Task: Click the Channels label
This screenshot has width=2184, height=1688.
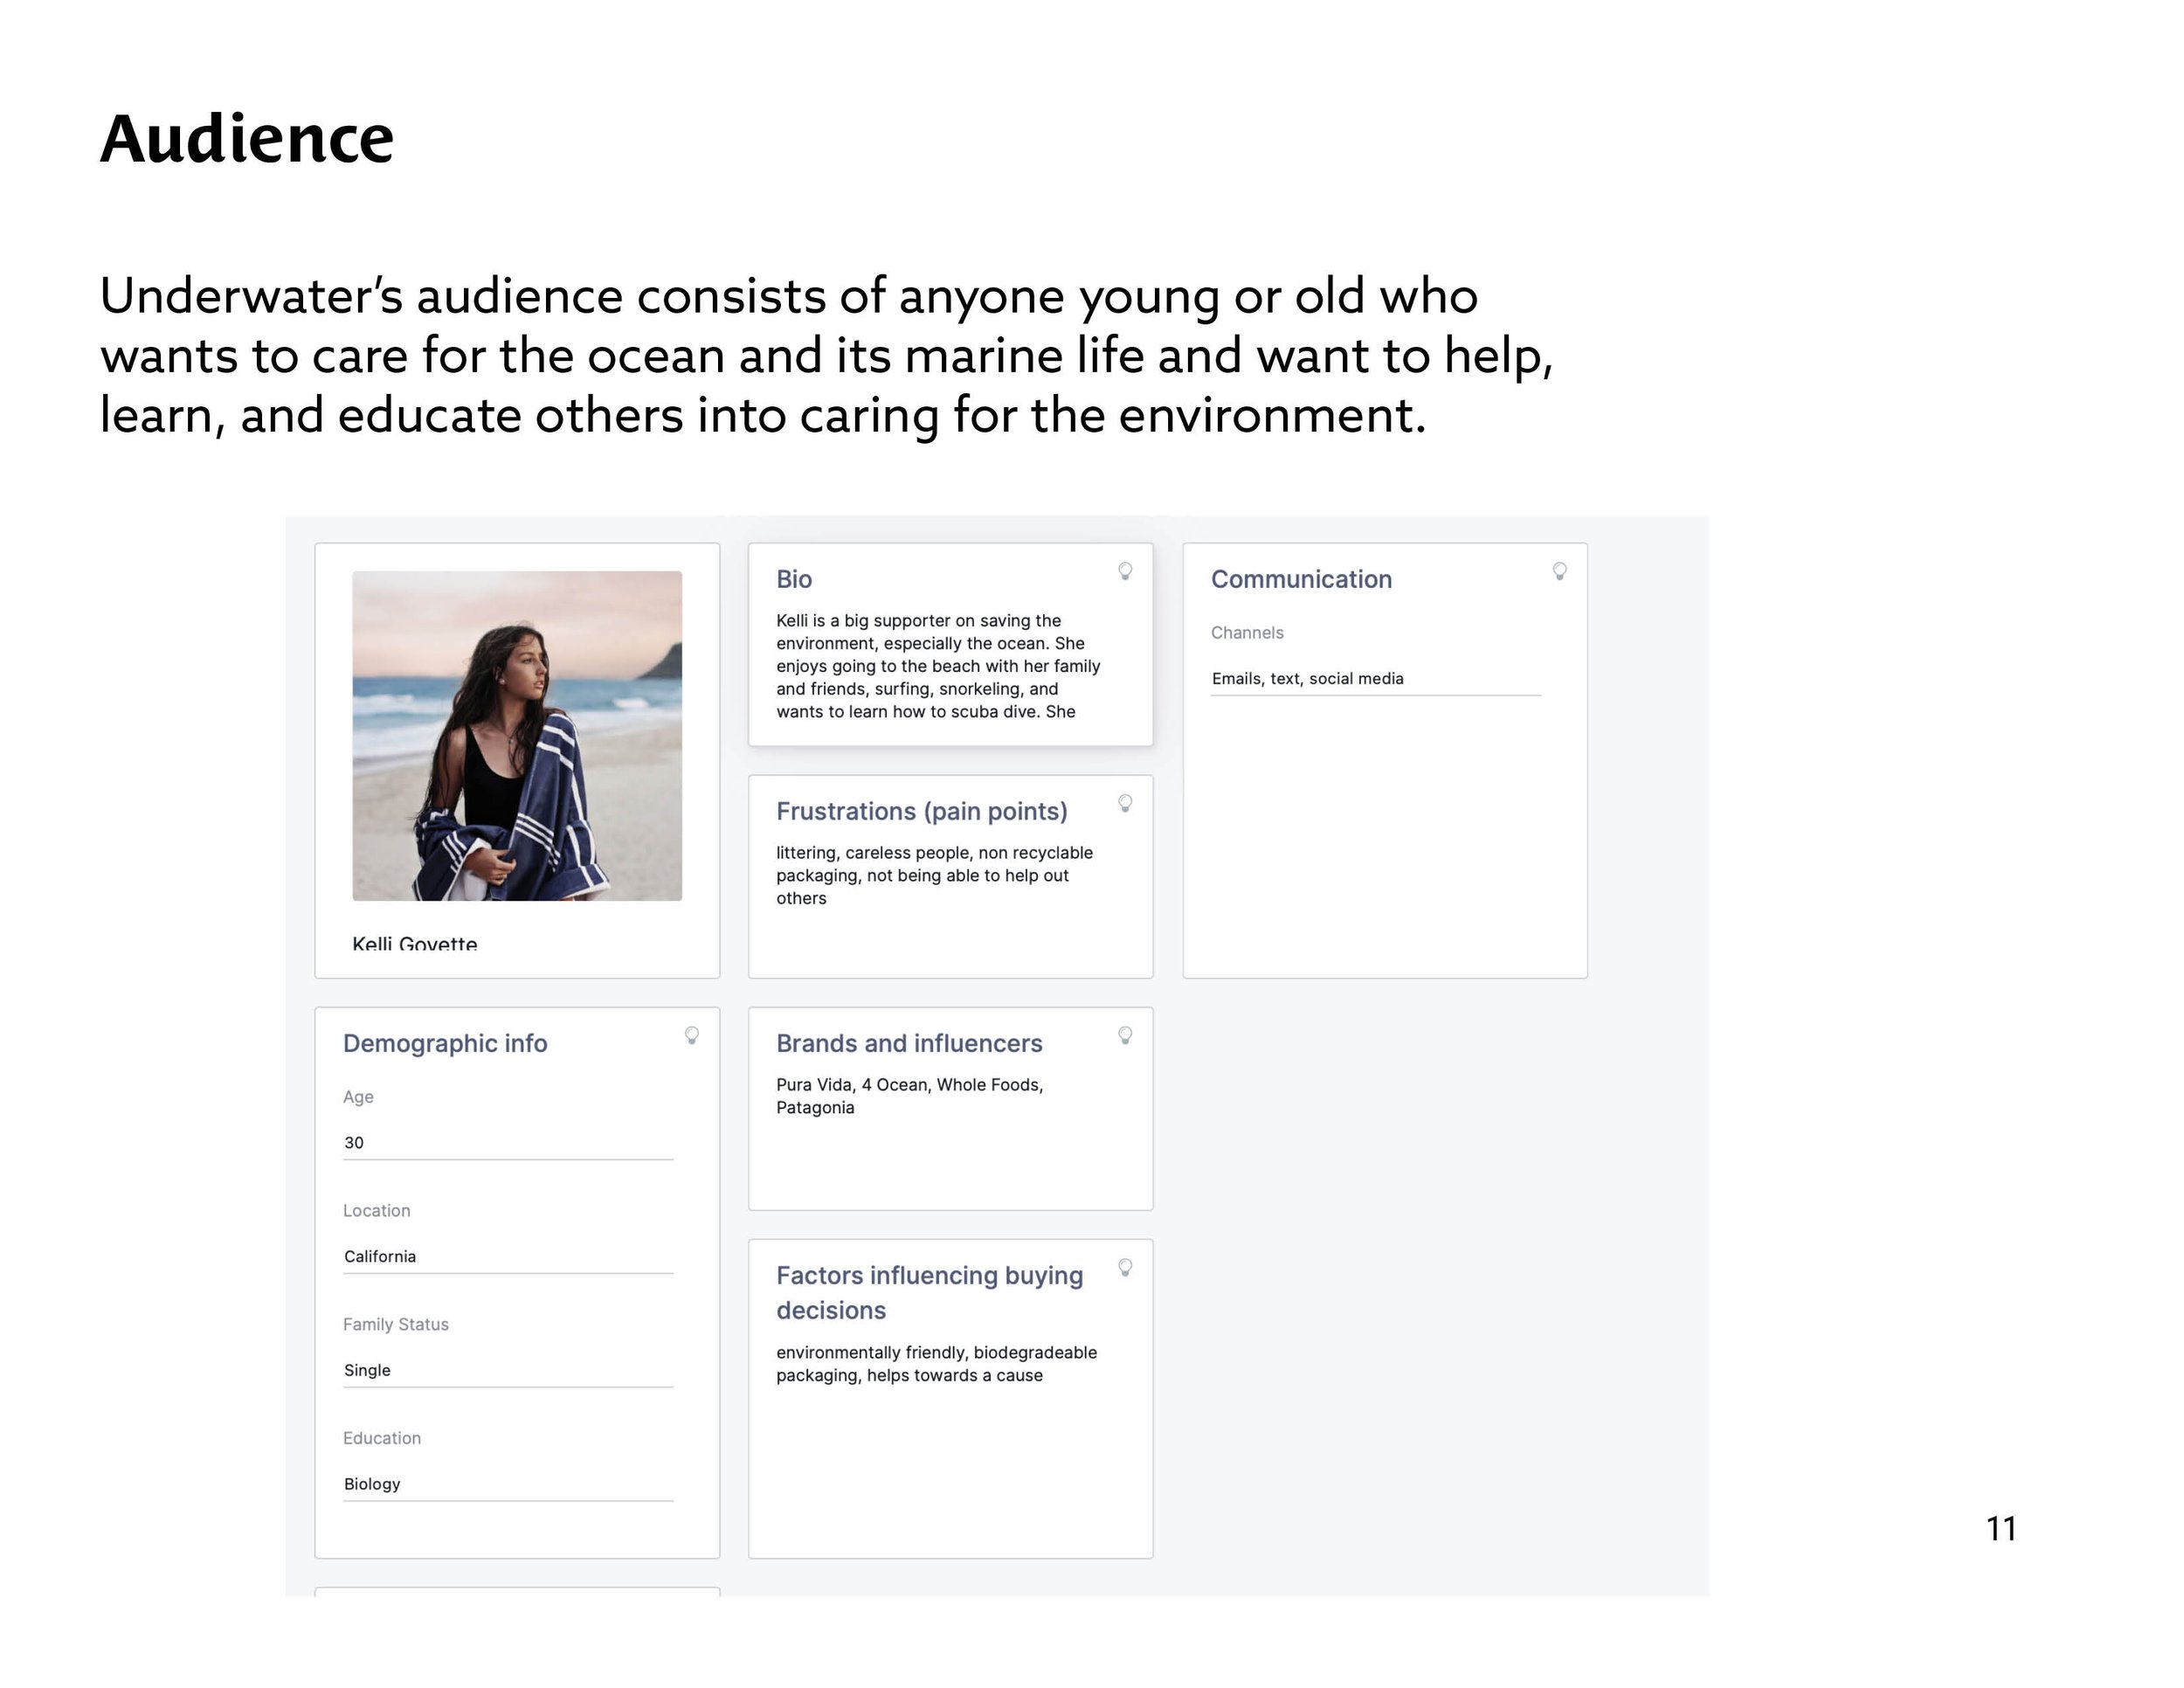Action: (1247, 632)
